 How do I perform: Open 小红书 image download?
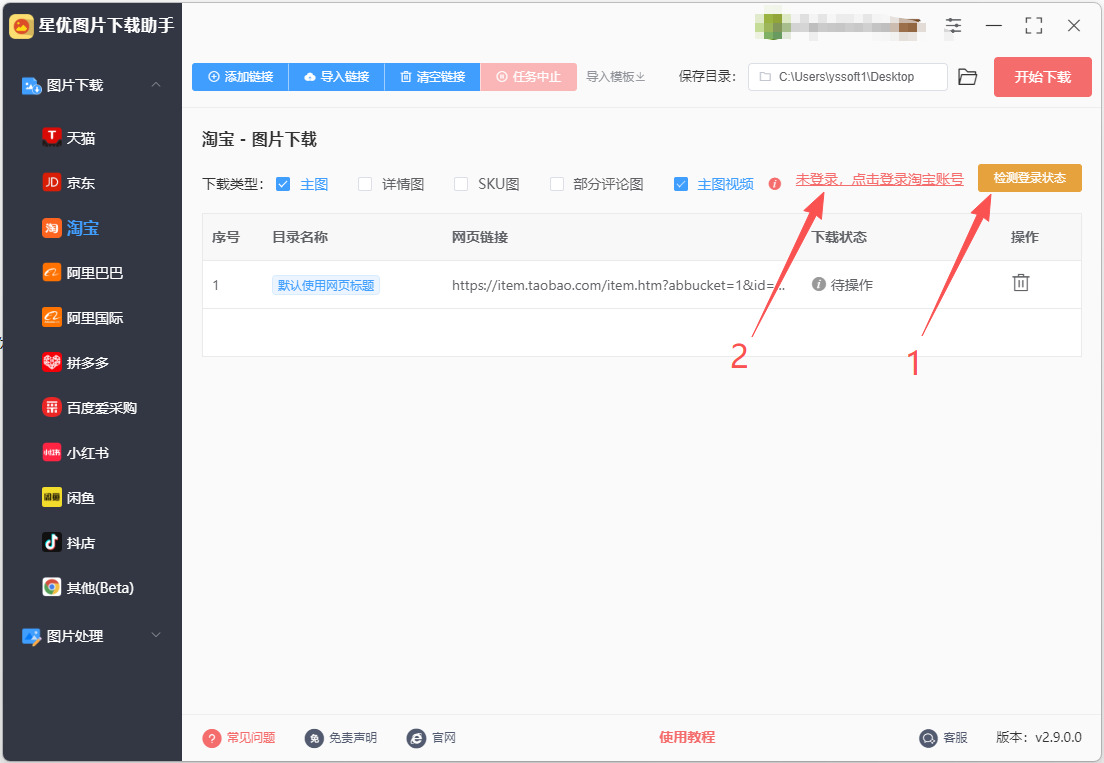[x=76, y=453]
